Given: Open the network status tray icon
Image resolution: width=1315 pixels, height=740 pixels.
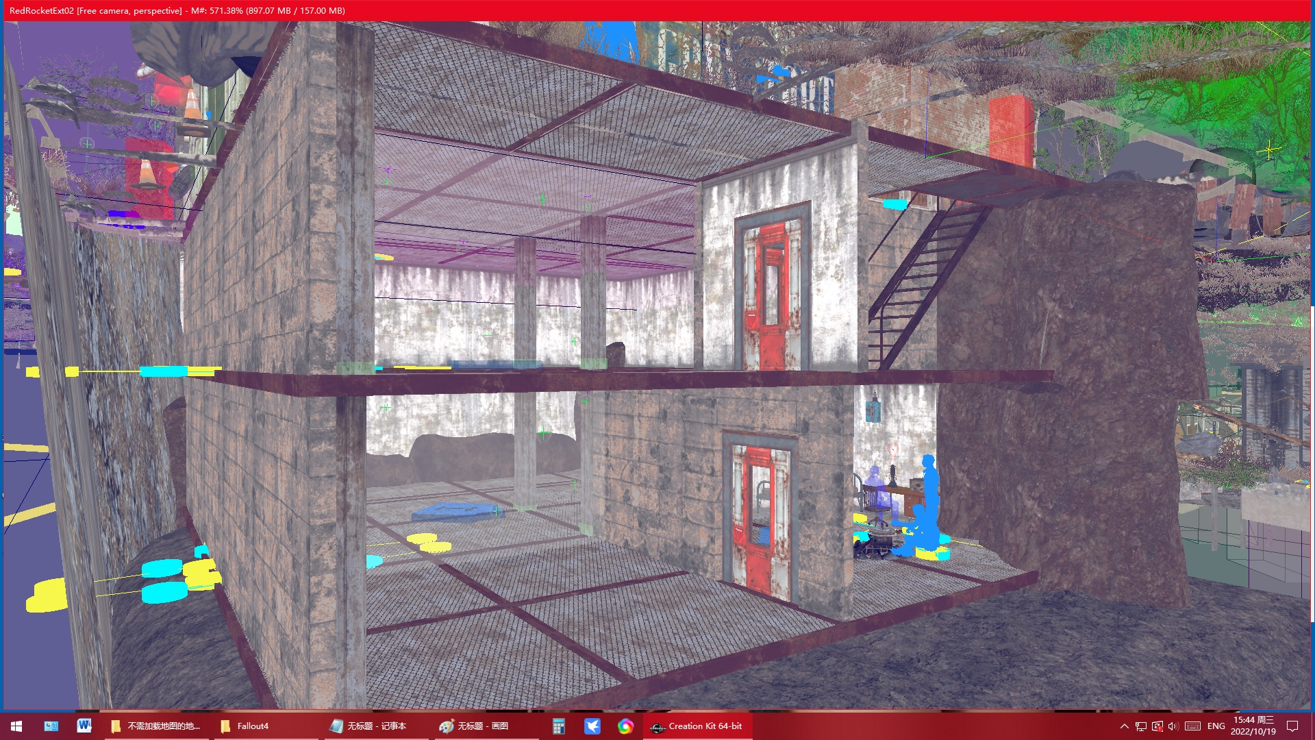Looking at the screenshot, I should coord(1141,727).
